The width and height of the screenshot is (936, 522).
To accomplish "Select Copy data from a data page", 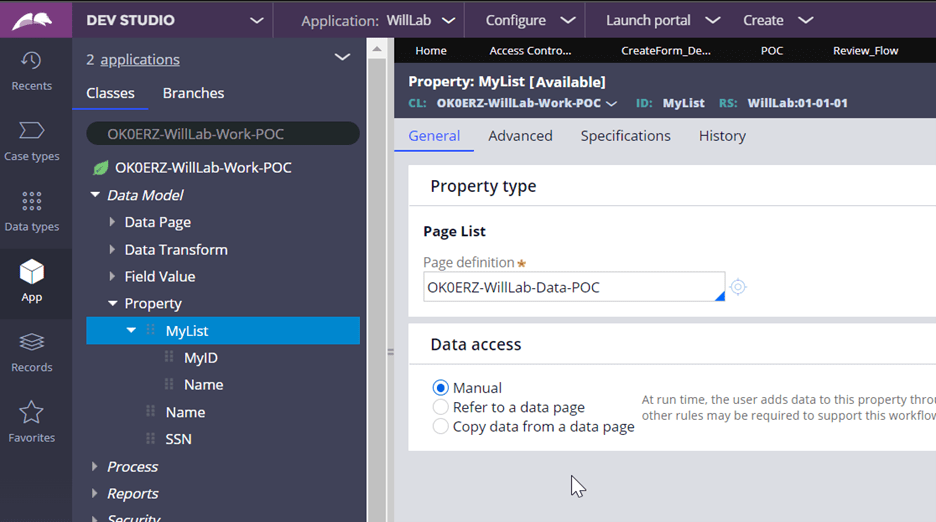I will (441, 426).
